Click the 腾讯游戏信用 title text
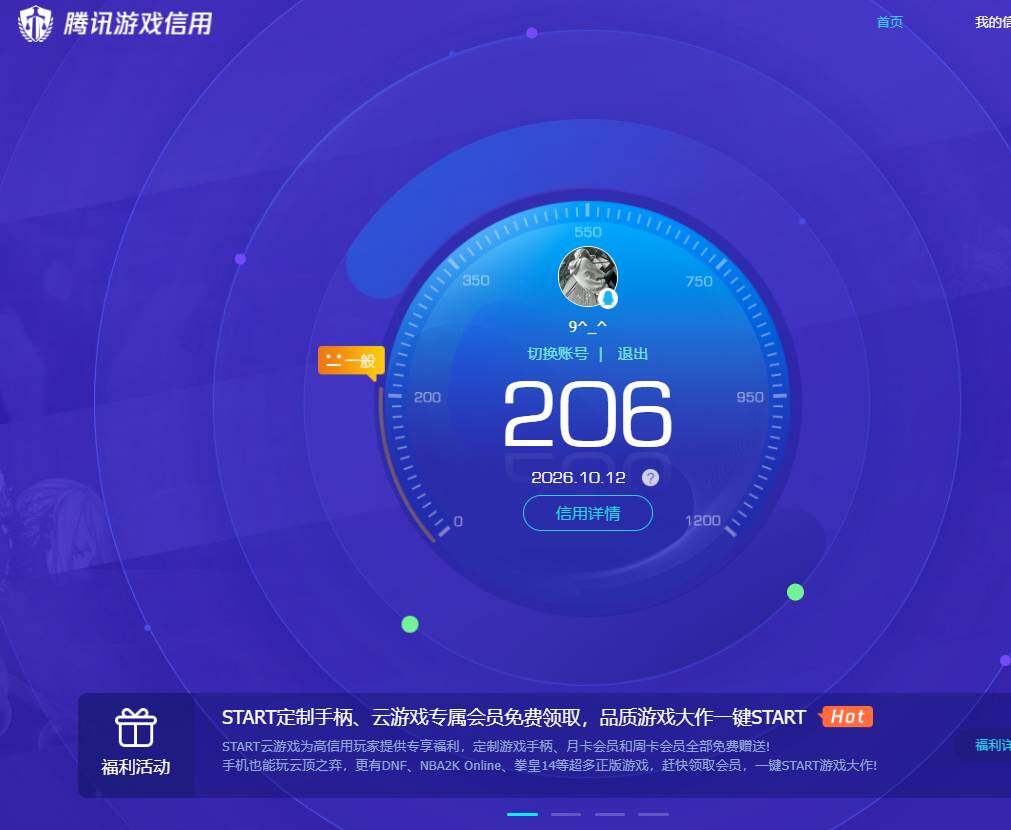 tap(138, 24)
